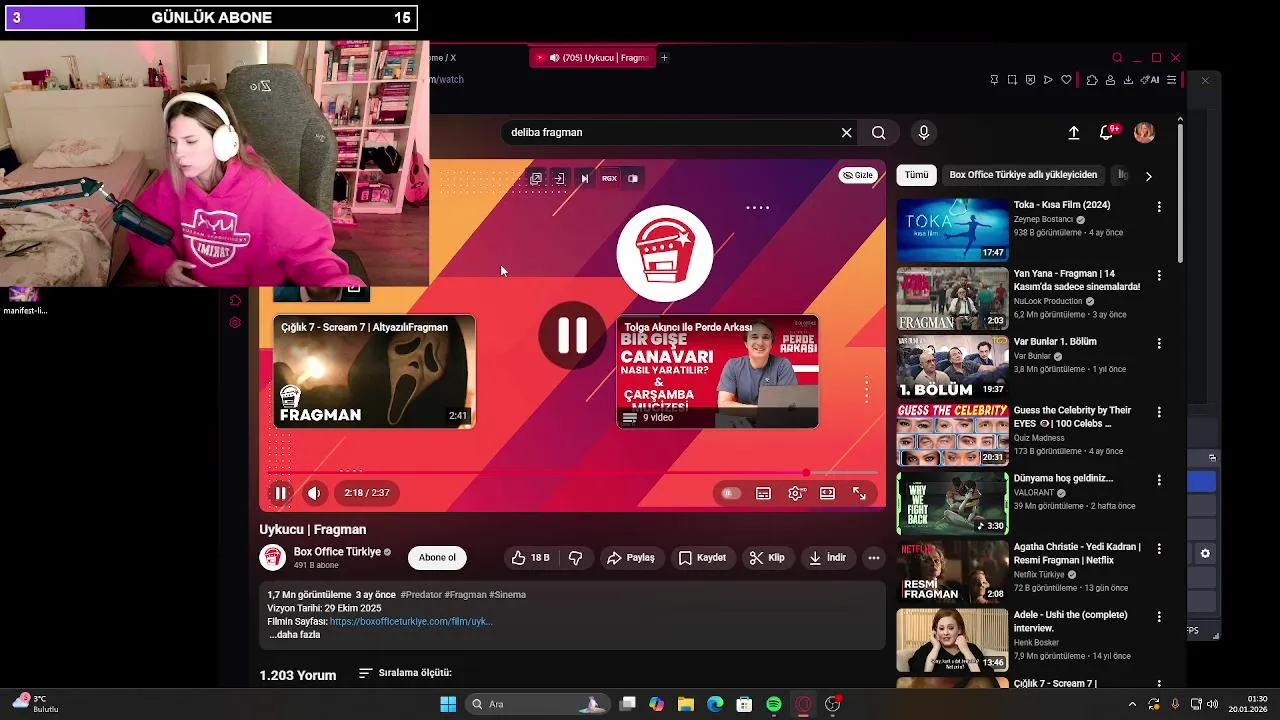Open options for Guess the Celebrity video
The width and height of the screenshot is (1280, 720).
pos(1159,412)
